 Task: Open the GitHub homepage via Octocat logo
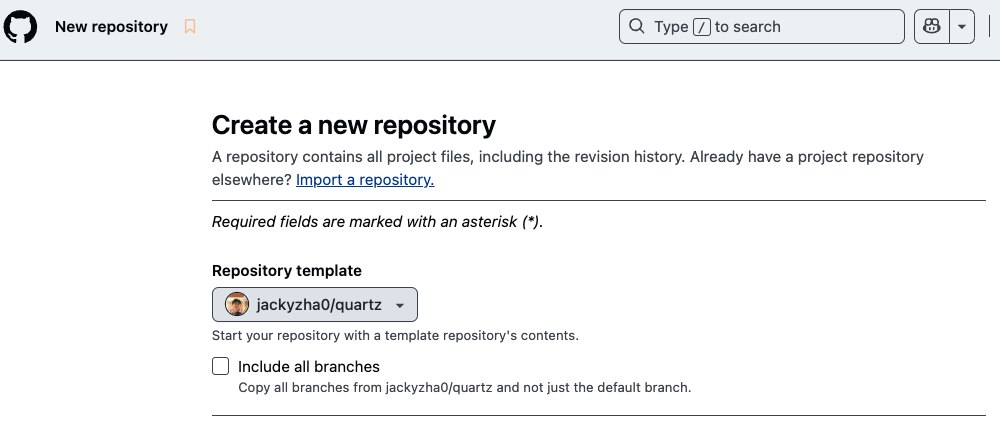pos(20,27)
